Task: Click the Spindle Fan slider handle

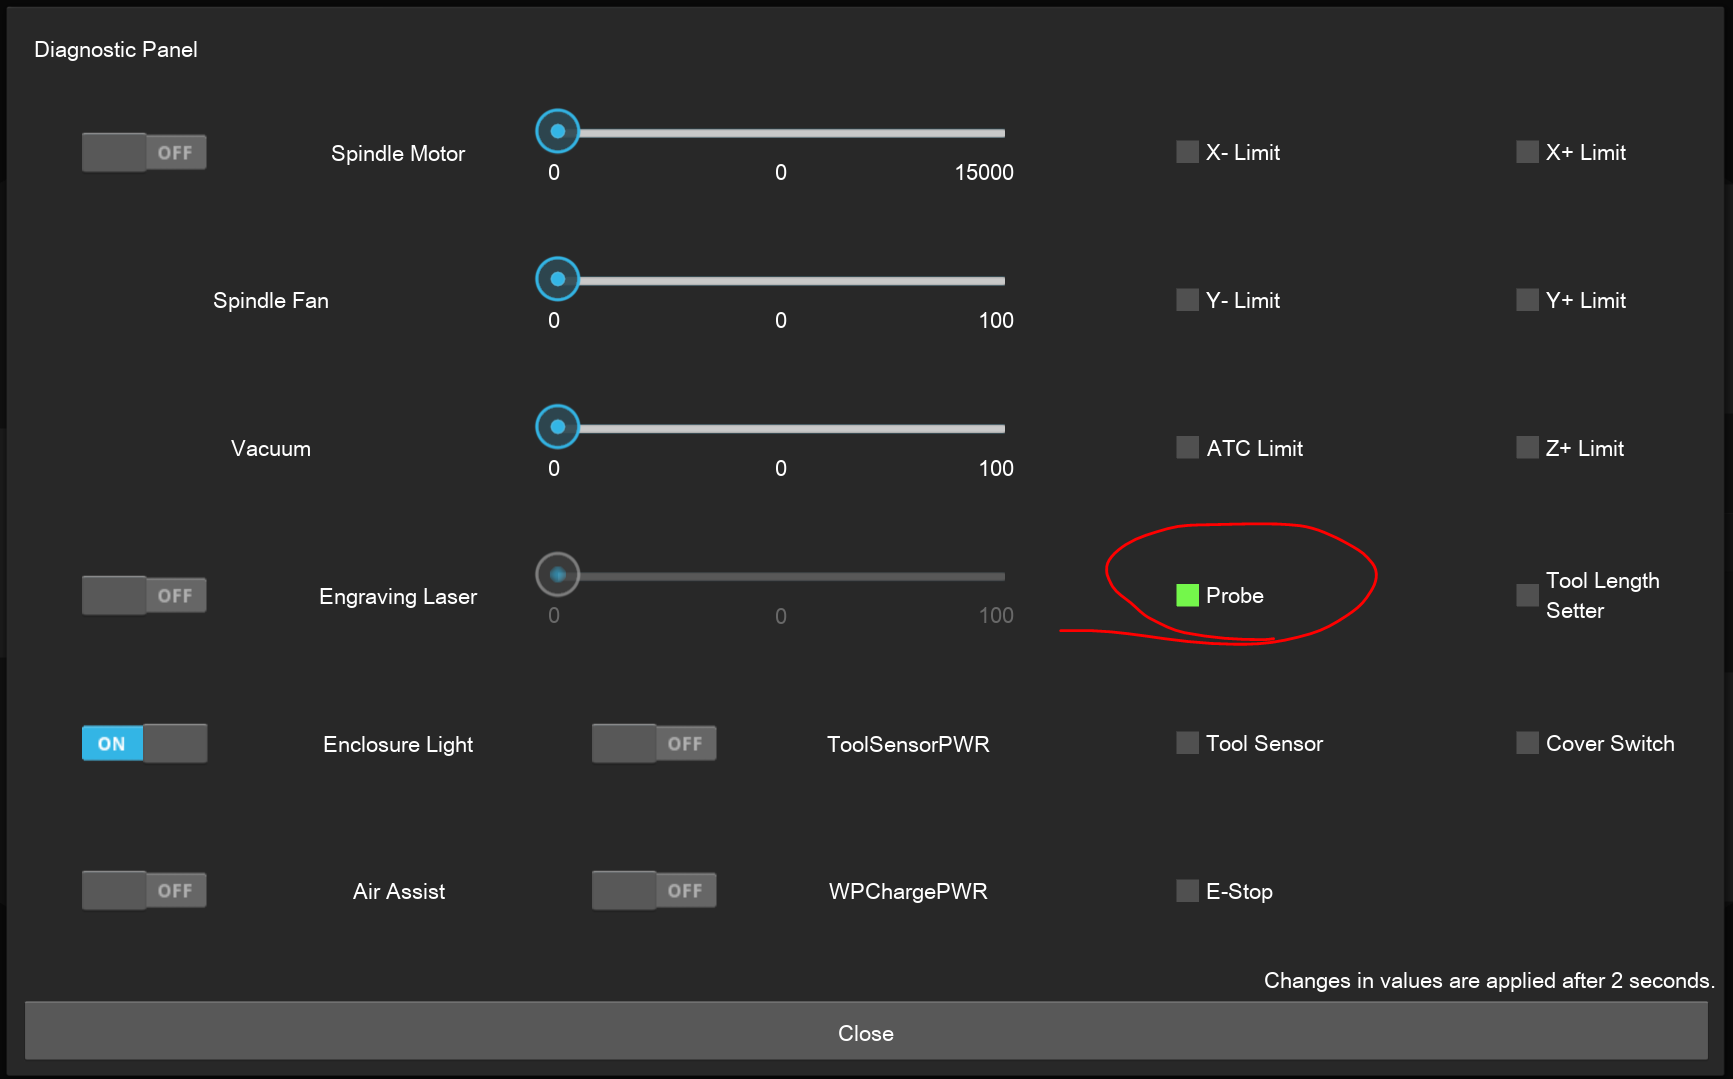Action: pyautogui.click(x=558, y=279)
